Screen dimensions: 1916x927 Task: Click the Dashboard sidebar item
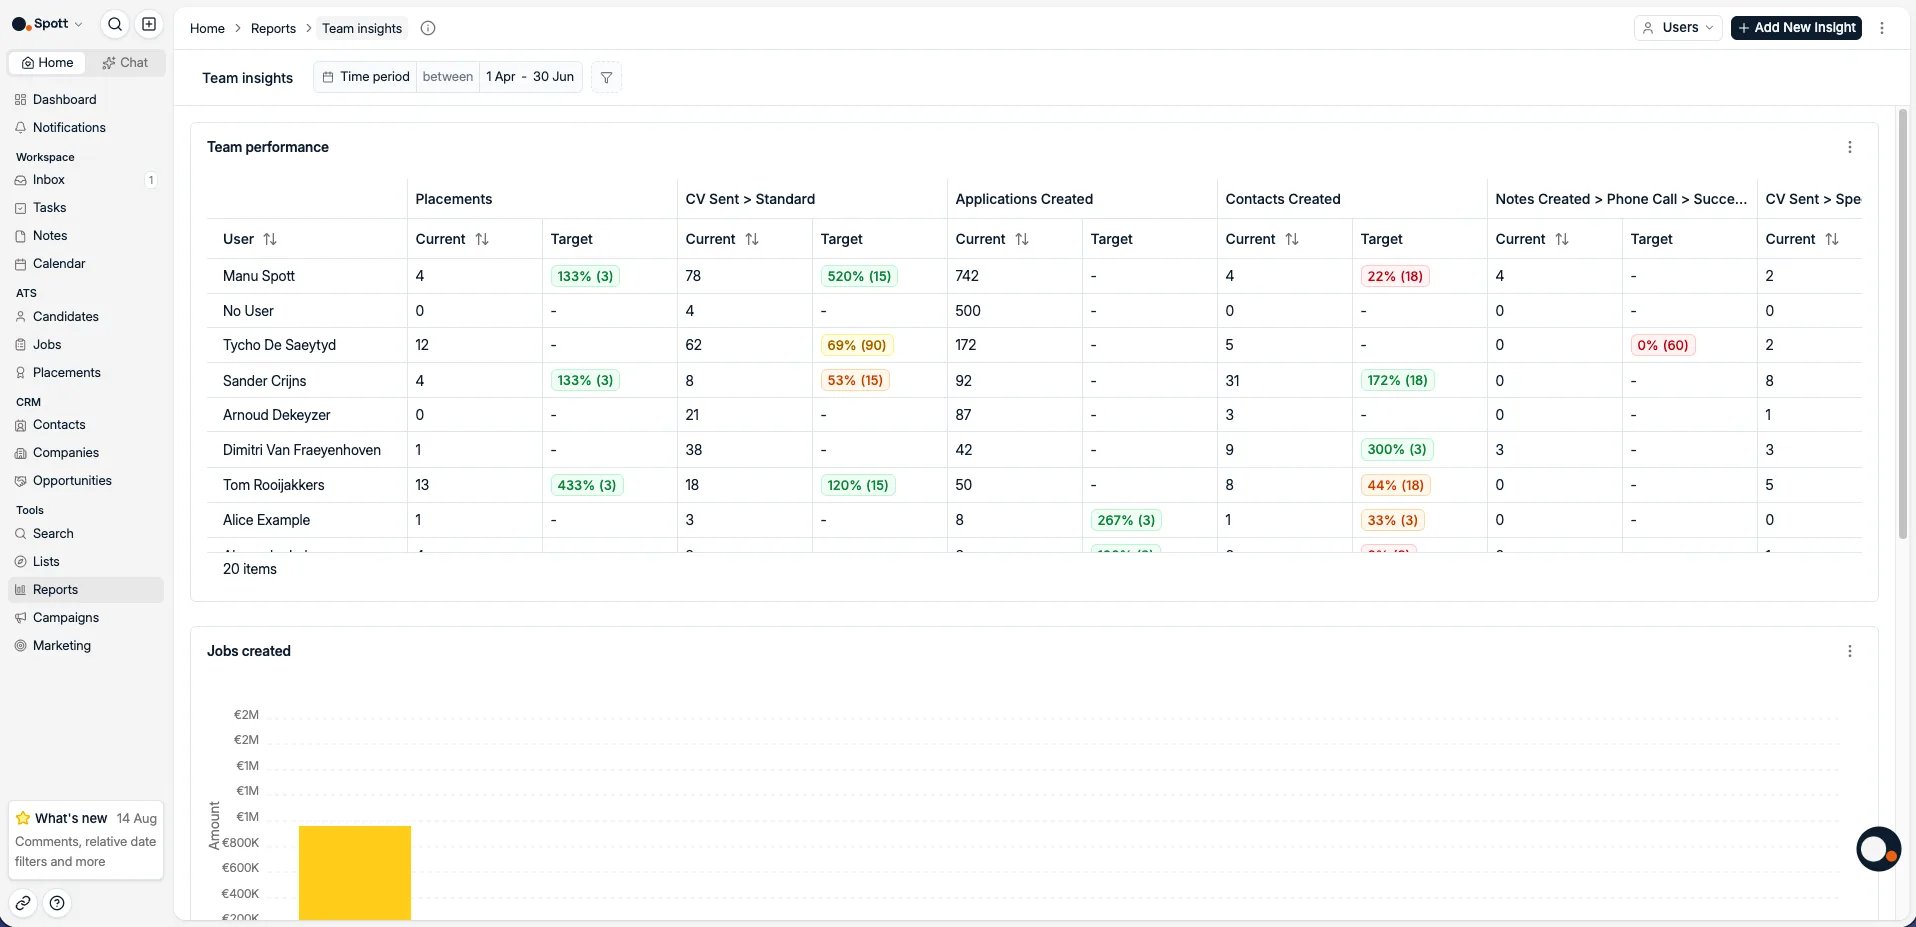pyautogui.click(x=86, y=99)
